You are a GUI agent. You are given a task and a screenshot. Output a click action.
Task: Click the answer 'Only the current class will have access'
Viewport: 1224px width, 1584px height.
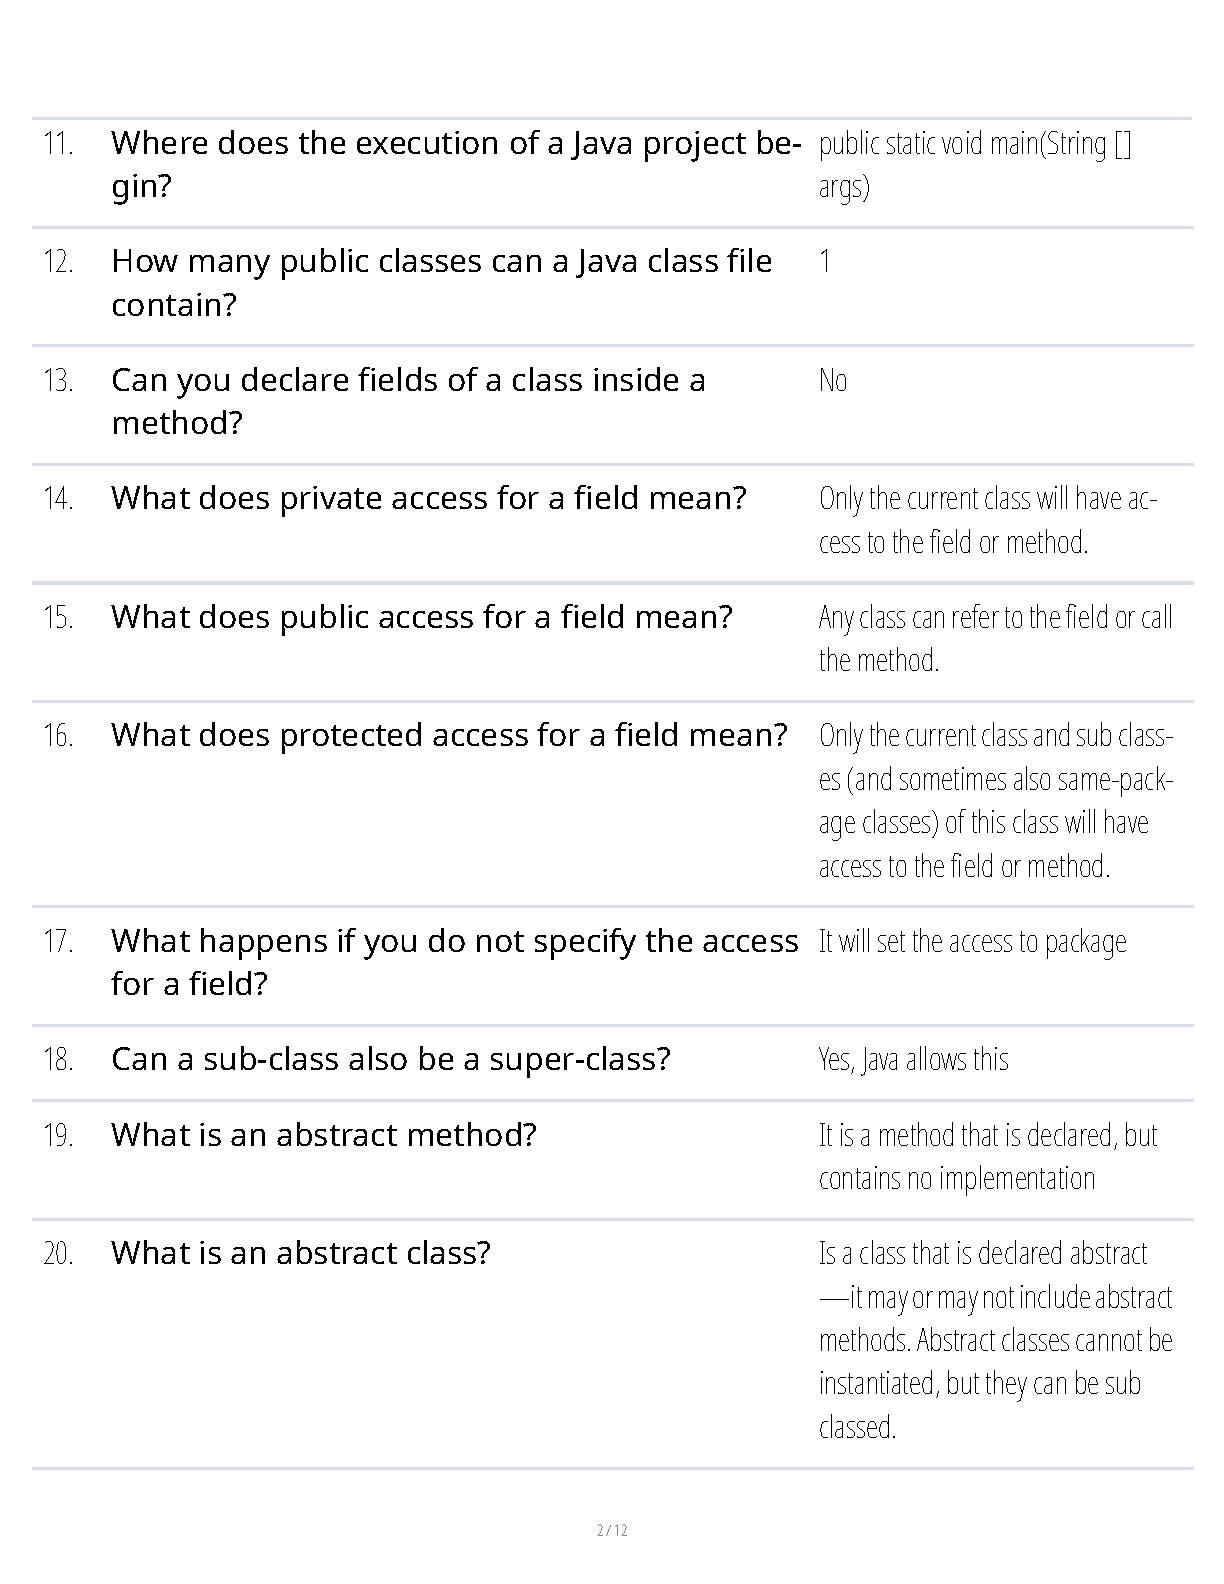(x=987, y=520)
